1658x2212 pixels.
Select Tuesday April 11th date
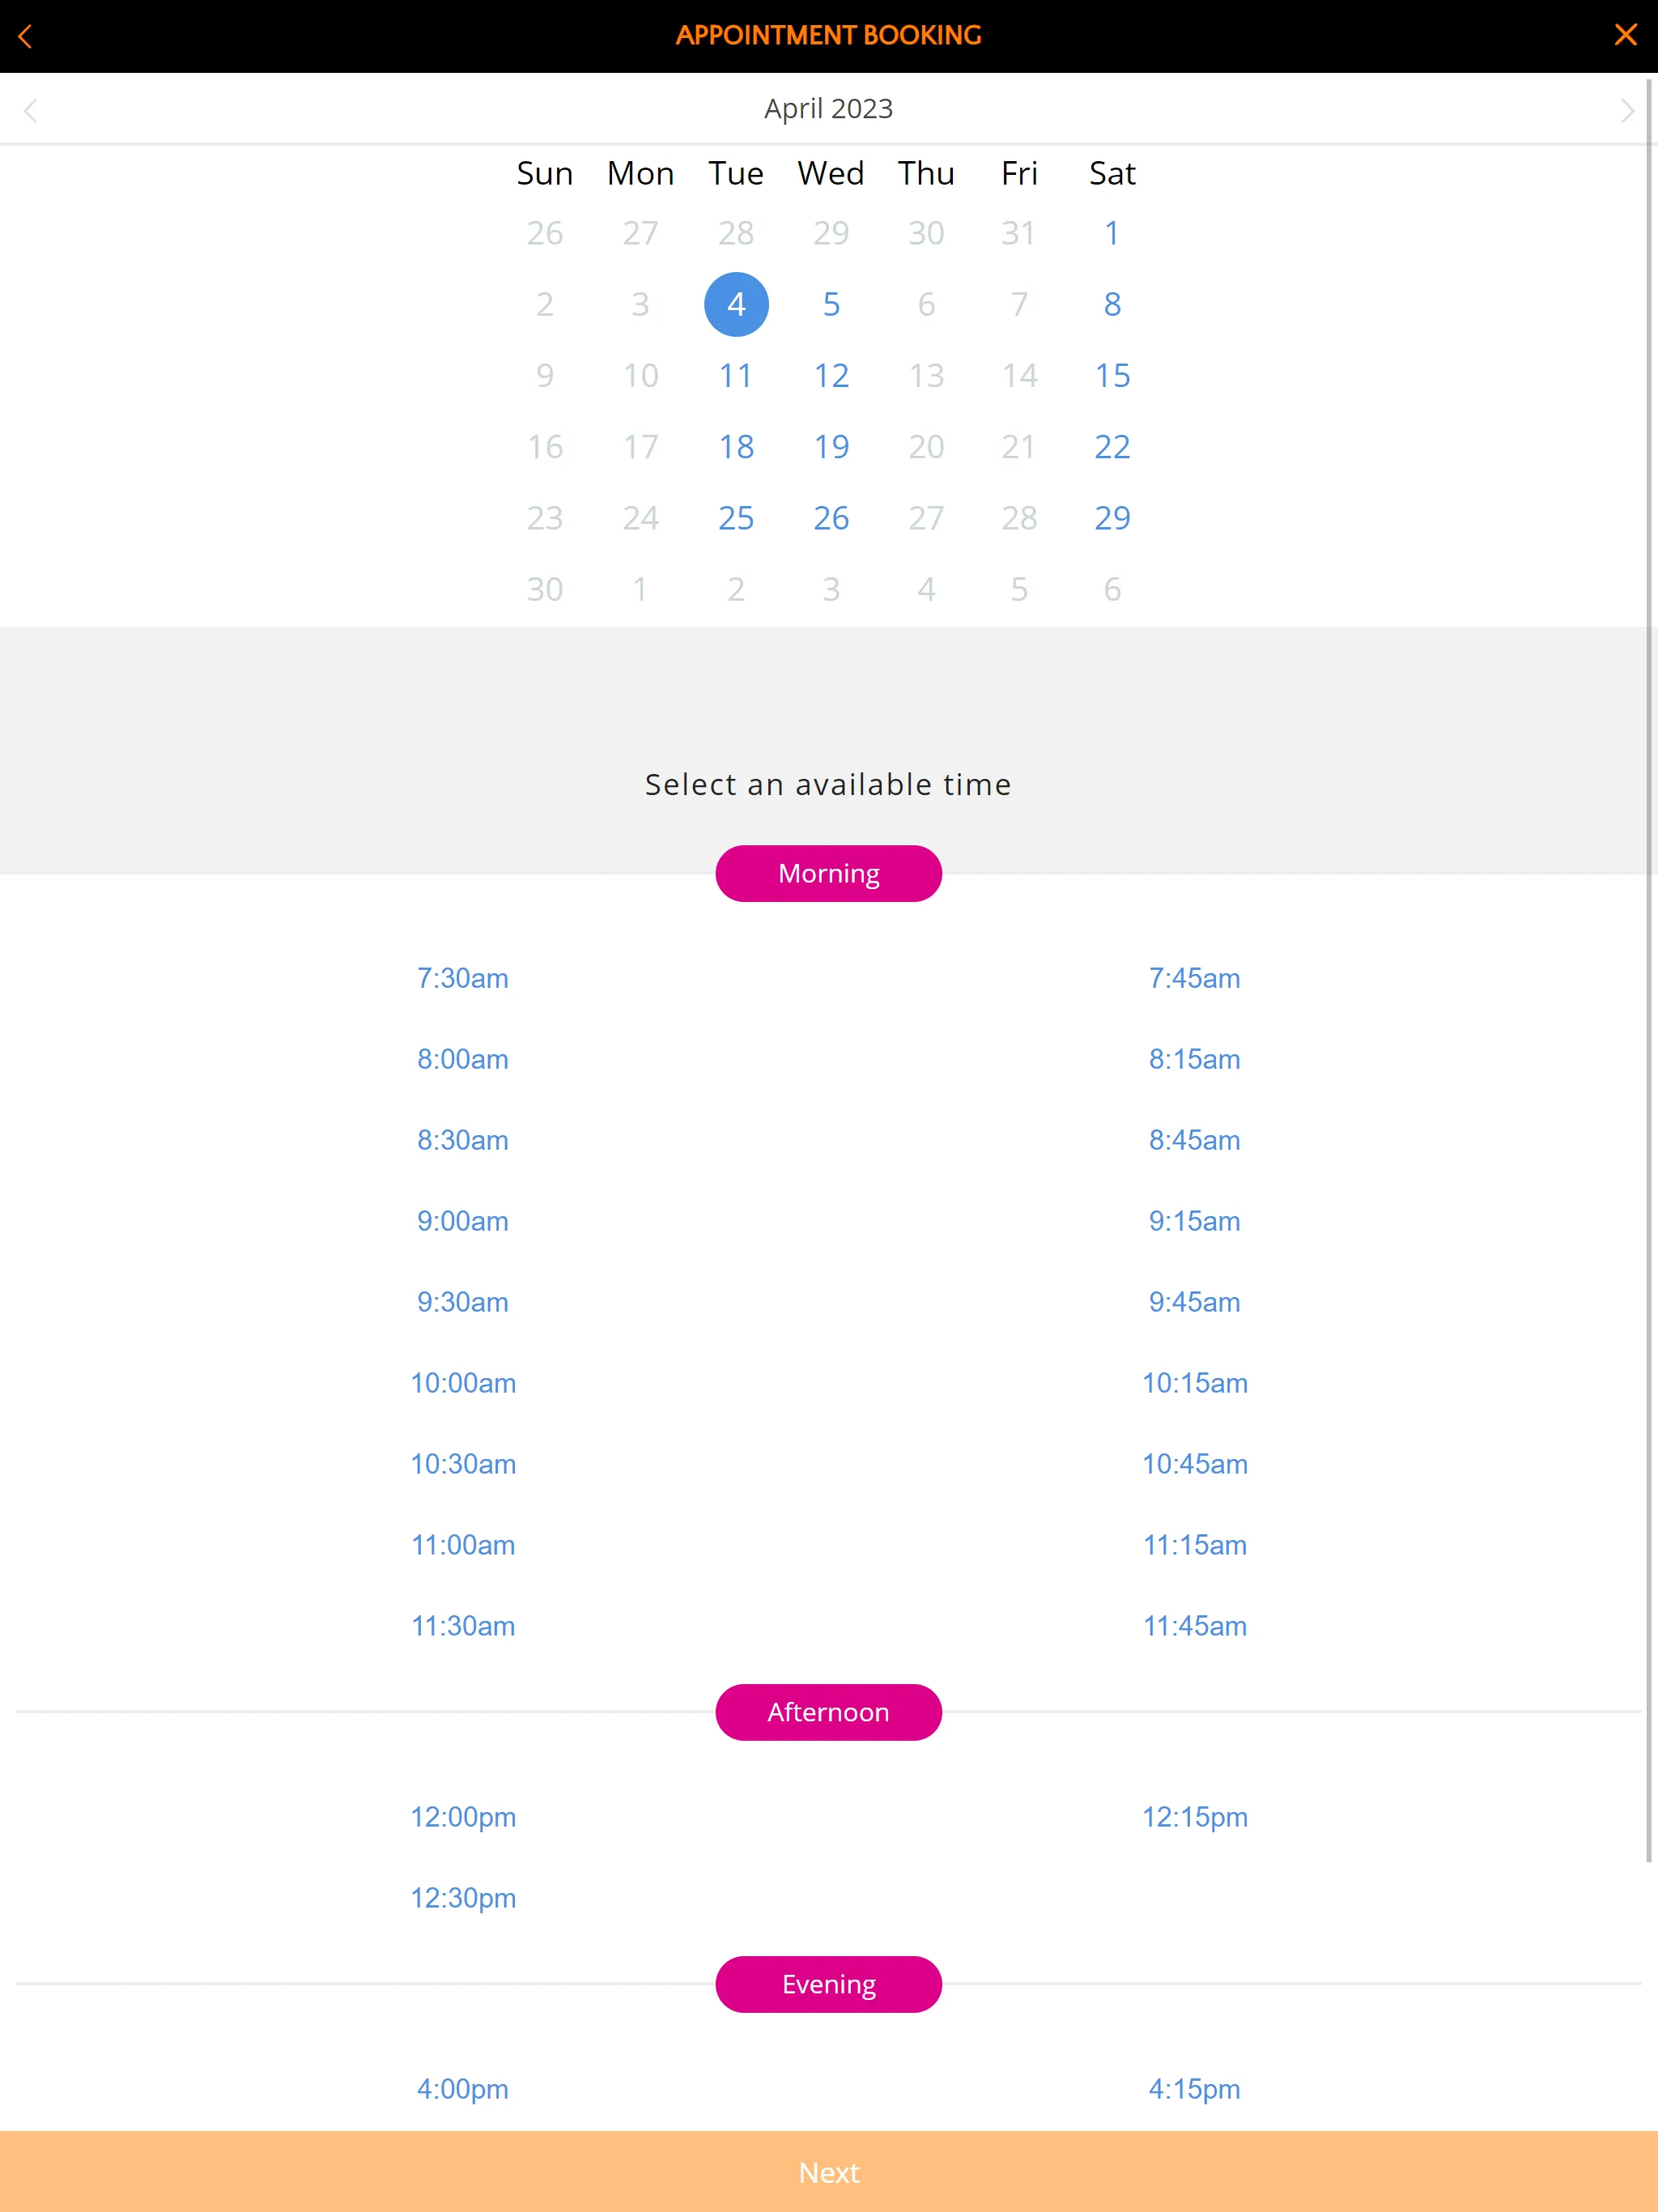coord(735,375)
